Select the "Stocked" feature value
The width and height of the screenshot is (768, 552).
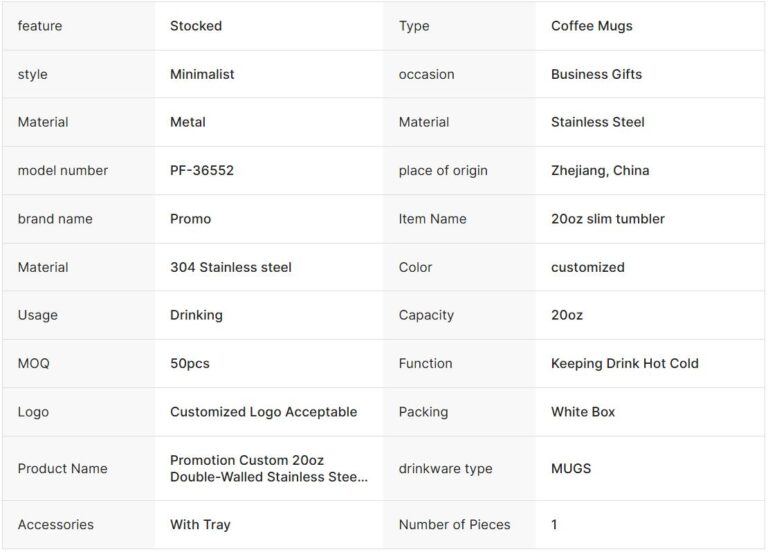(196, 26)
